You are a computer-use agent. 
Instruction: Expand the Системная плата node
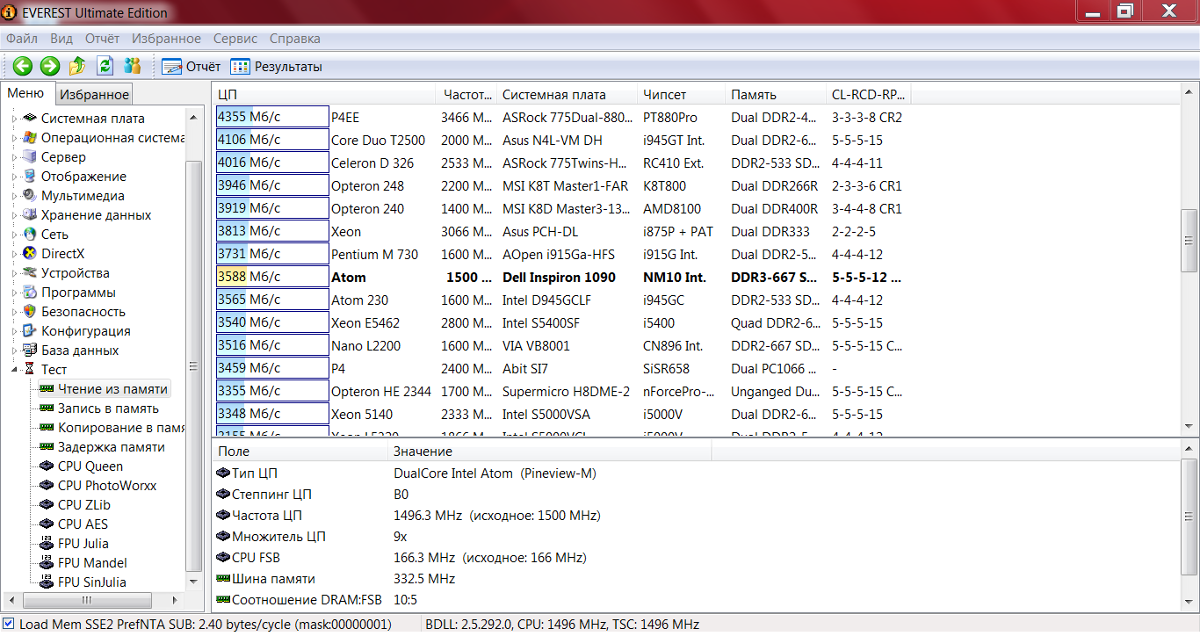15,118
